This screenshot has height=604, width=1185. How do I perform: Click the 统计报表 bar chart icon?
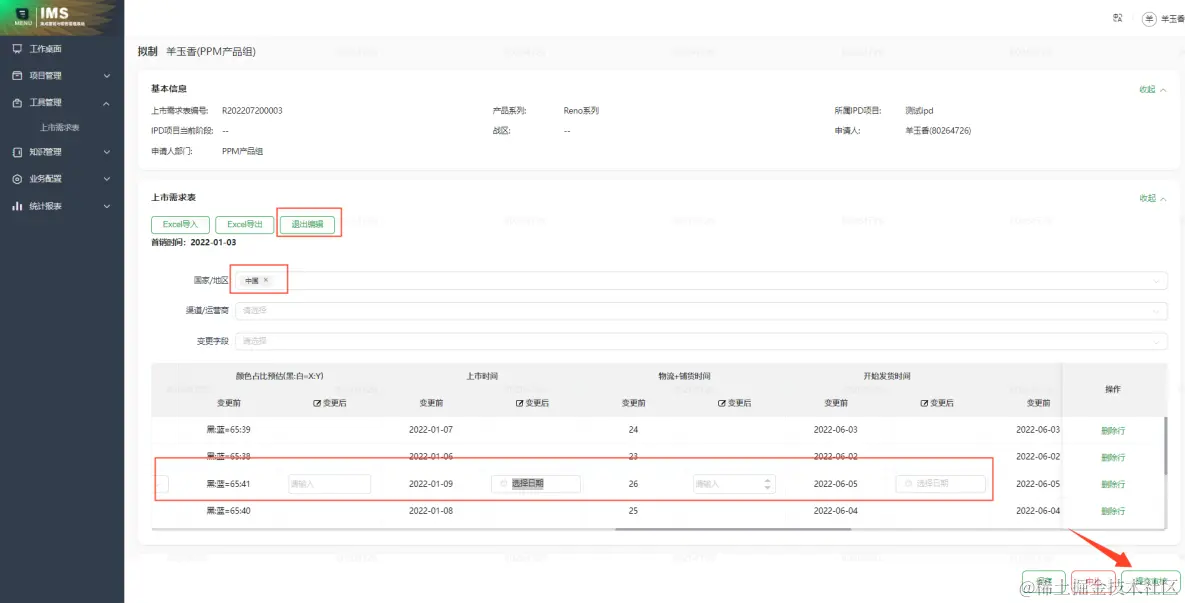coord(17,206)
